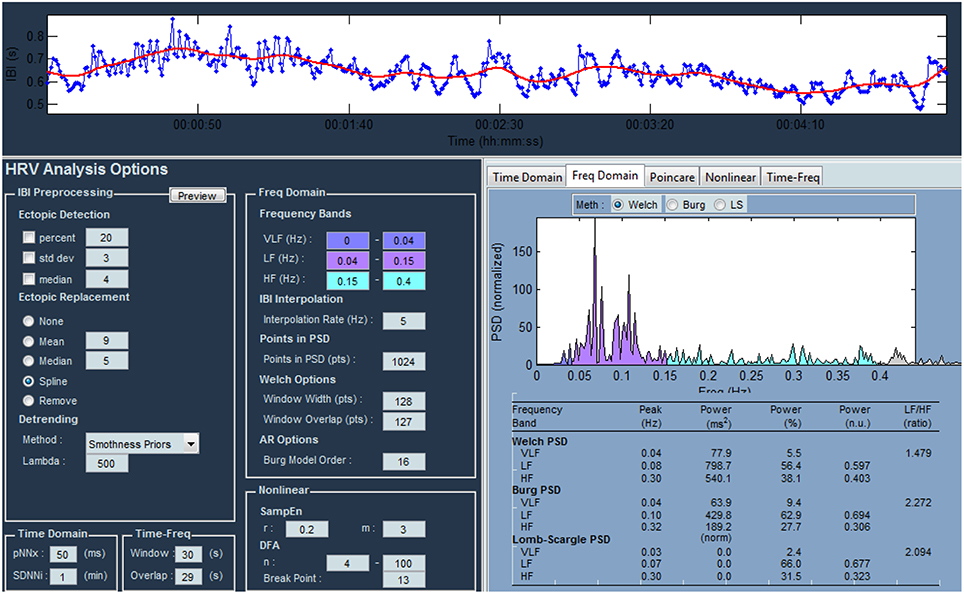
Task: Edit the DFA Break Point field
Action: pos(403,580)
